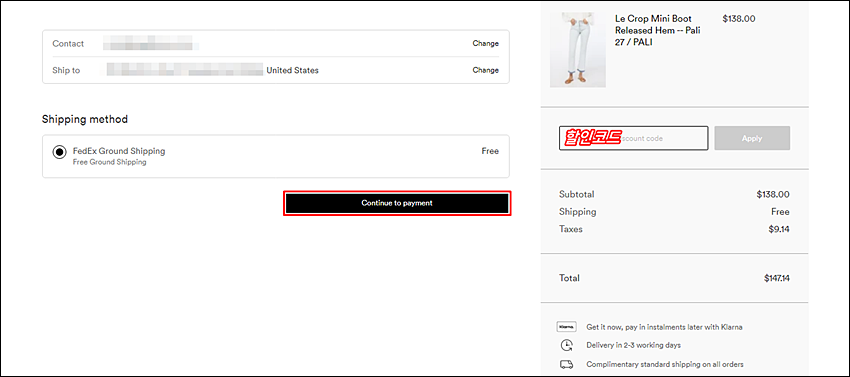
Task: Click the Shipping method heading
Action: pyautogui.click(x=85, y=119)
